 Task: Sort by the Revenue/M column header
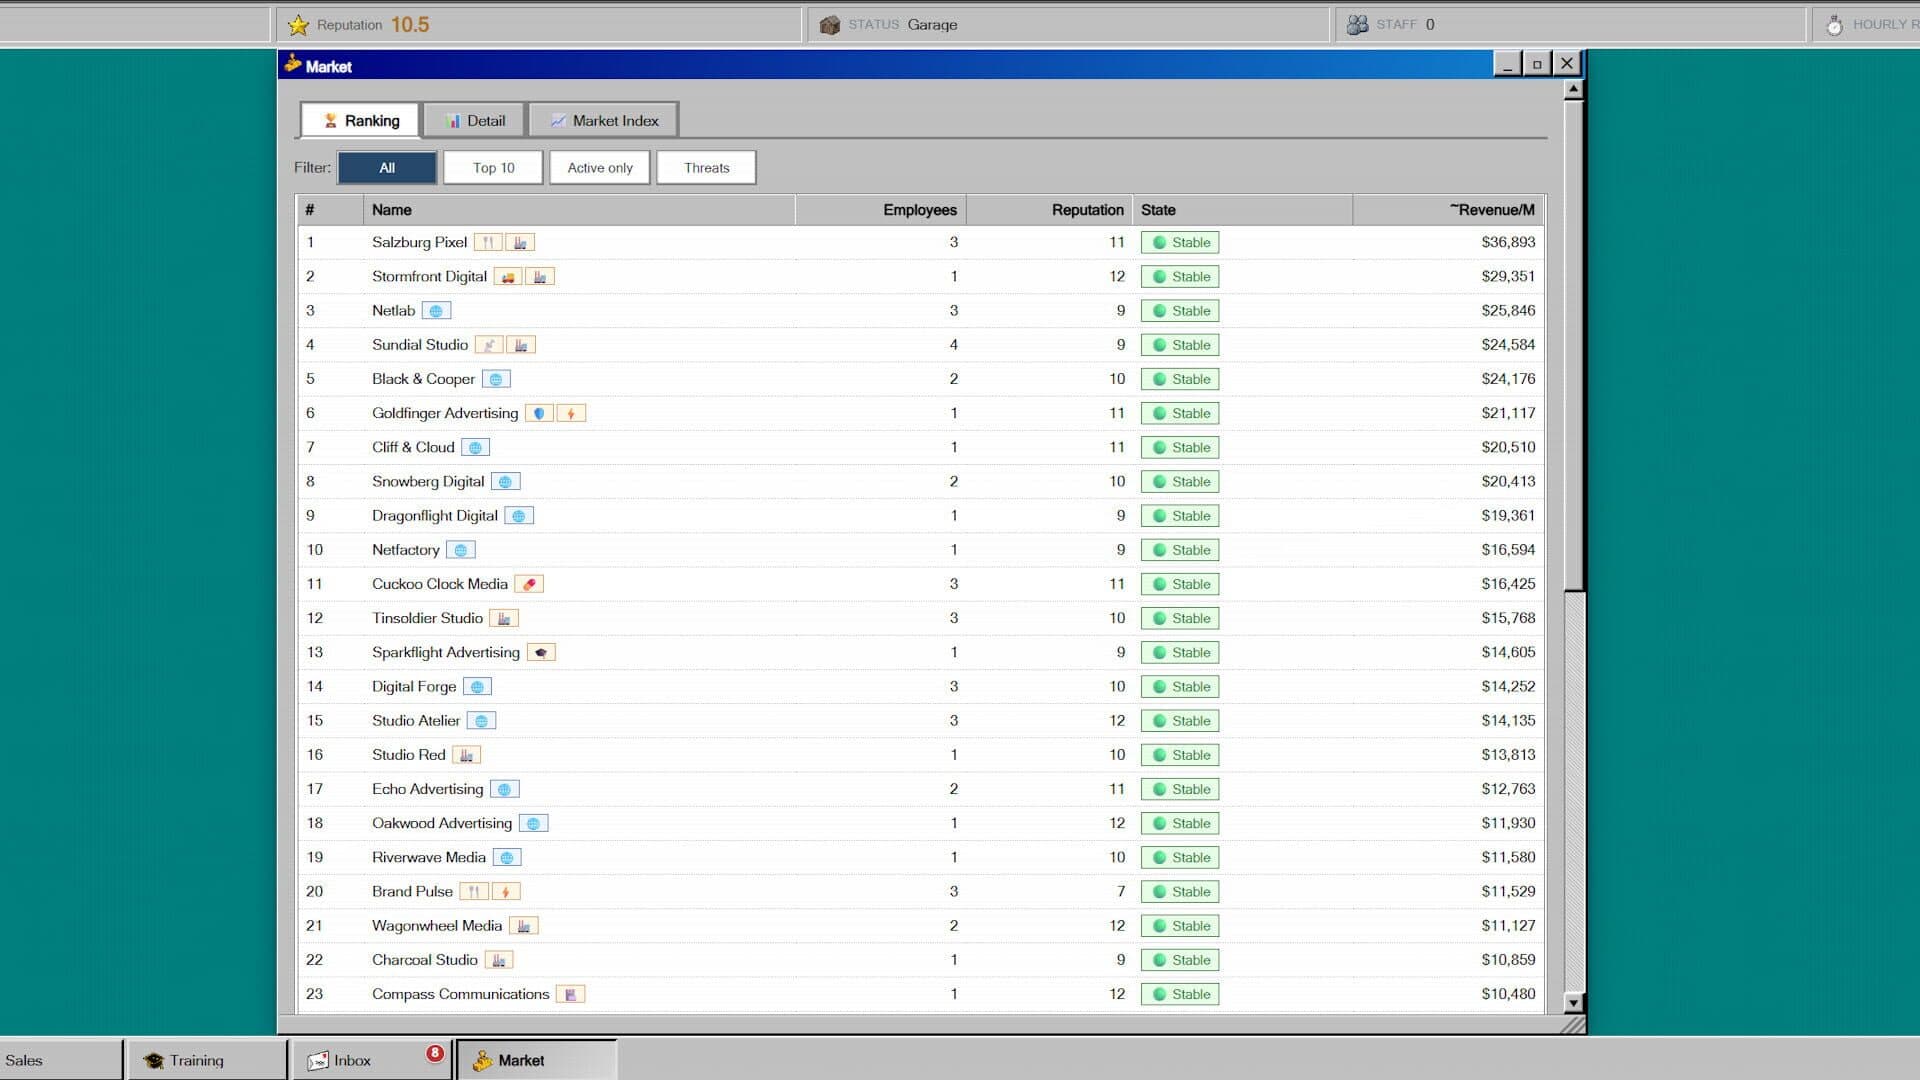[x=1449, y=210]
